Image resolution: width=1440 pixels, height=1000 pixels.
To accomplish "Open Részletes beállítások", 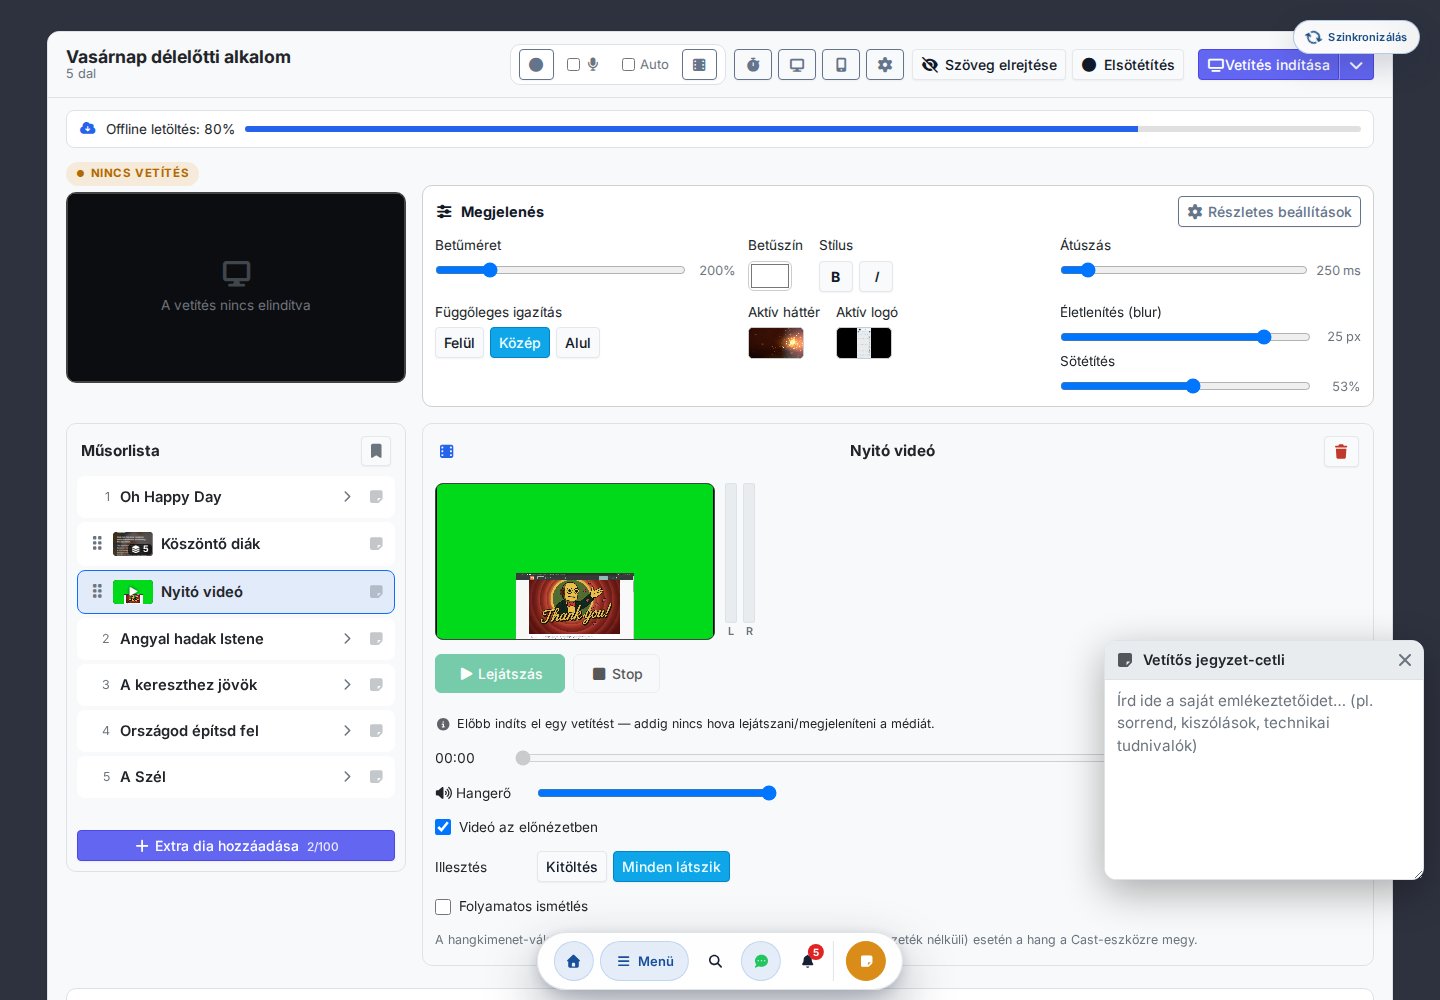I will (1269, 212).
